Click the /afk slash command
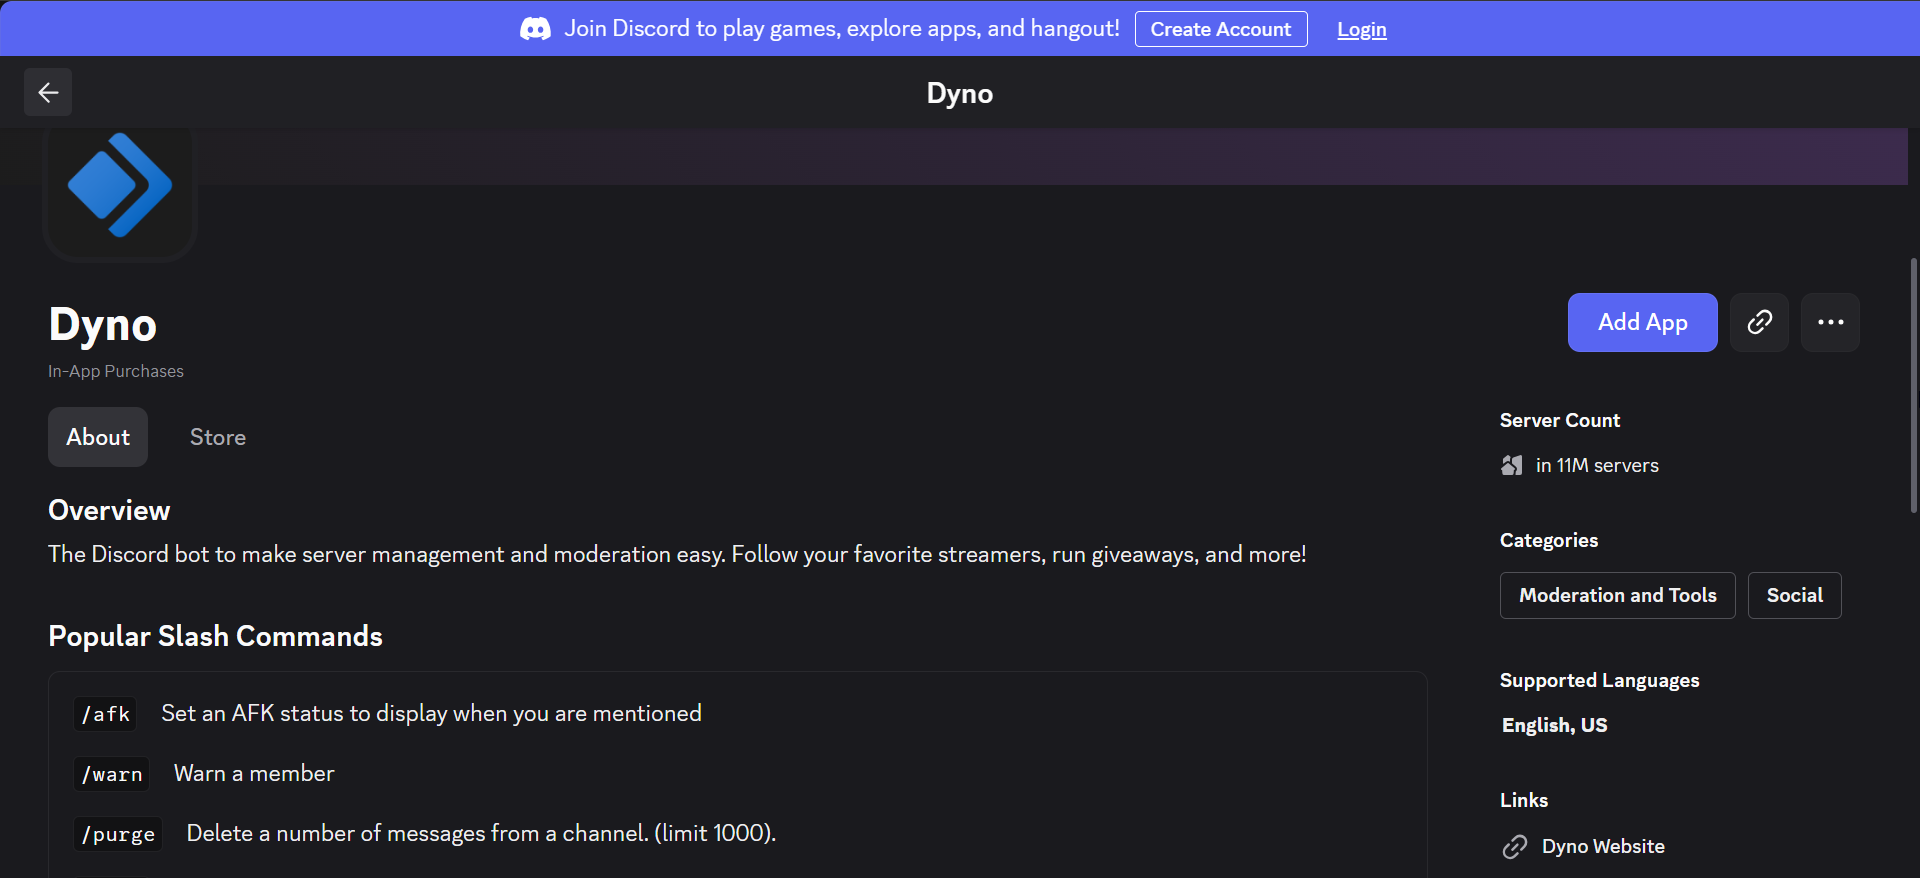 coord(106,714)
